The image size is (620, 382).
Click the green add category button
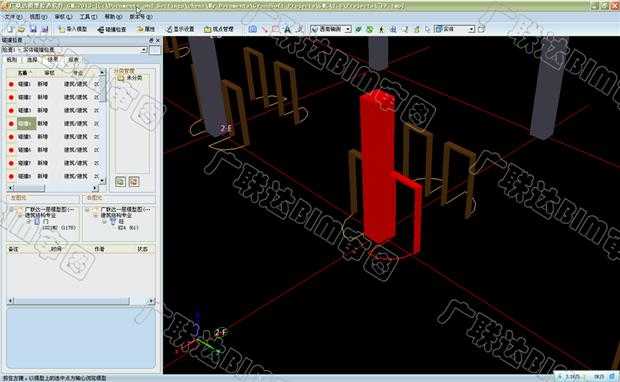point(120,182)
